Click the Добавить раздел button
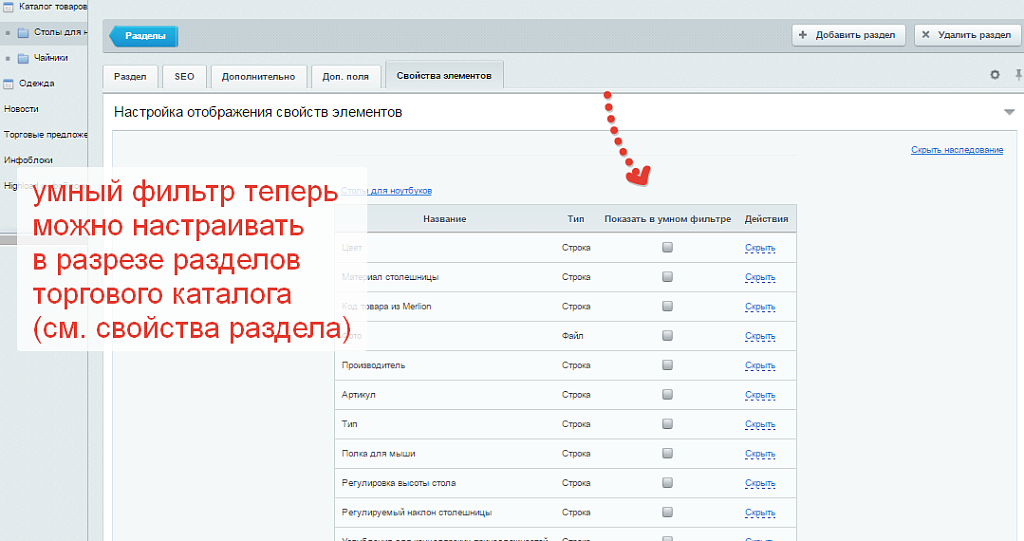 click(x=849, y=35)
